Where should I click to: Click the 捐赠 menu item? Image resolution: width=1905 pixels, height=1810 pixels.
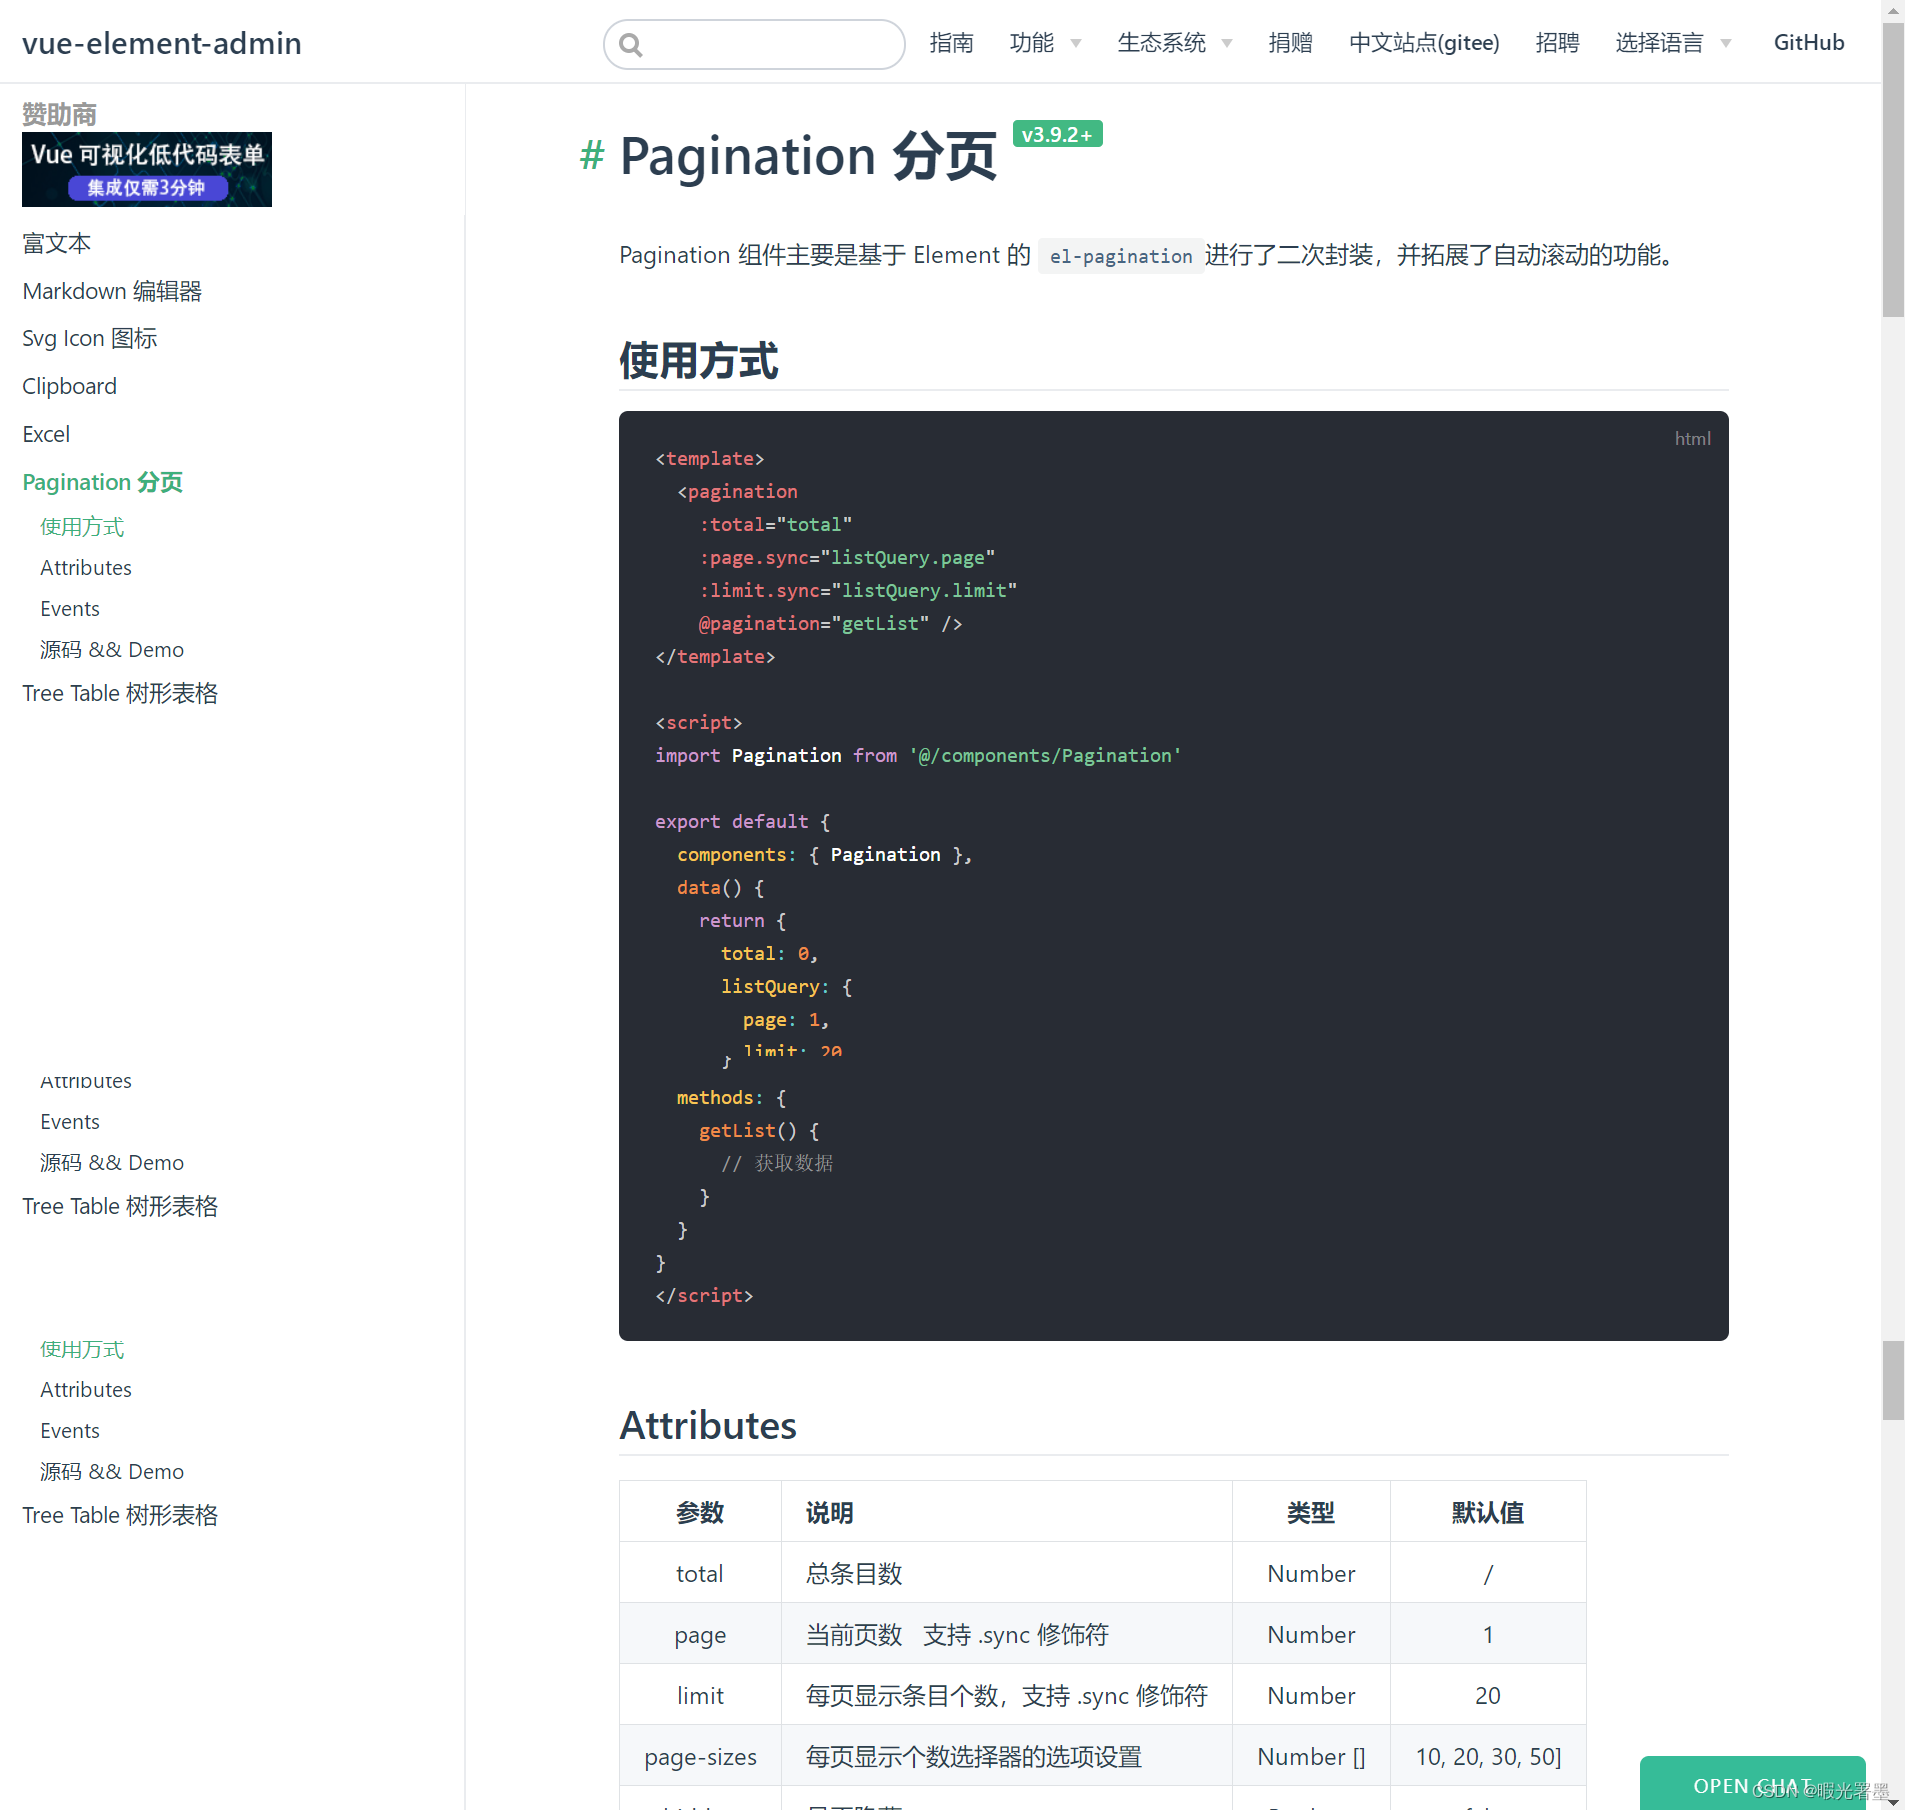pyautogui.click(x=1289, y=42)
